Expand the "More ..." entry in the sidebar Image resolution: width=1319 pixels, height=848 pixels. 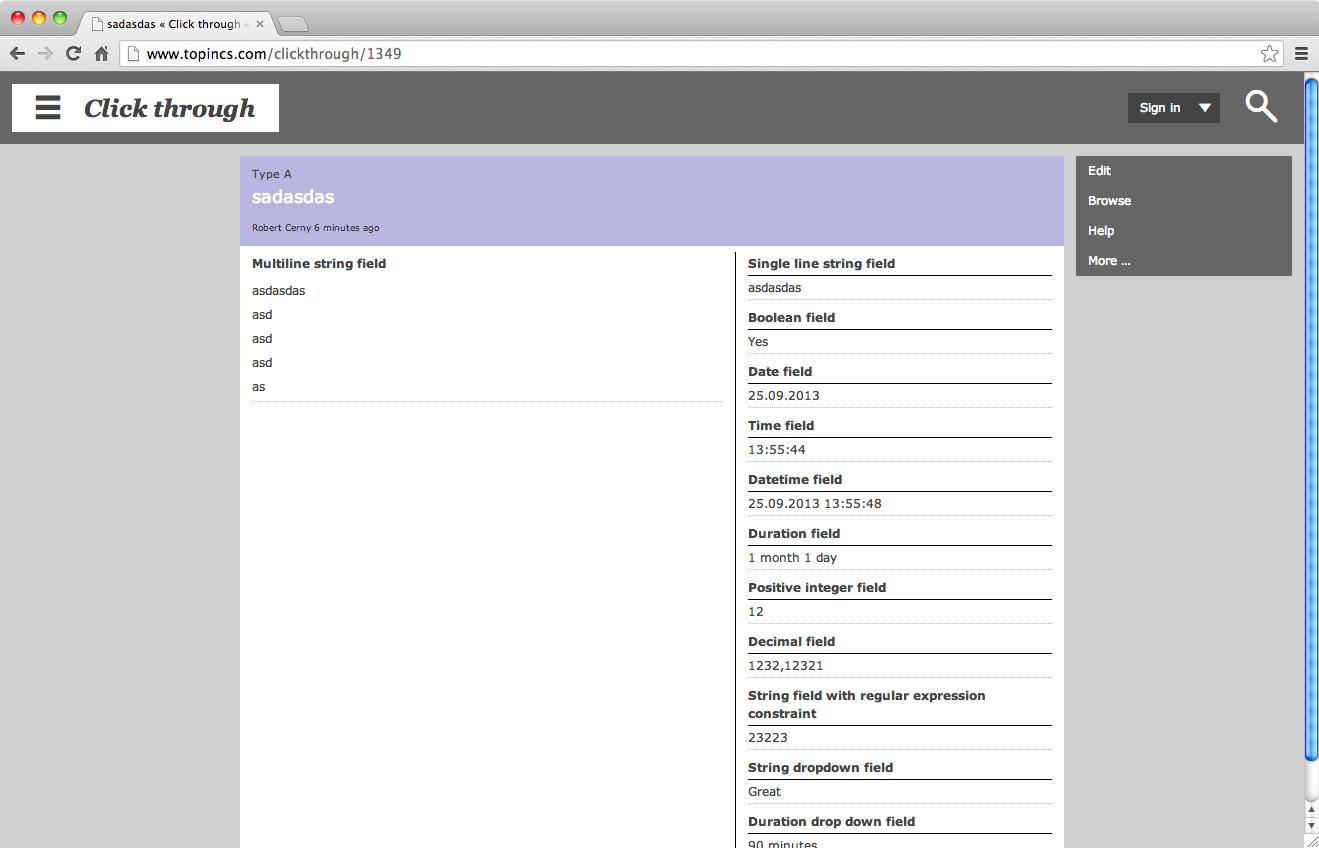tap(1109, 261)
